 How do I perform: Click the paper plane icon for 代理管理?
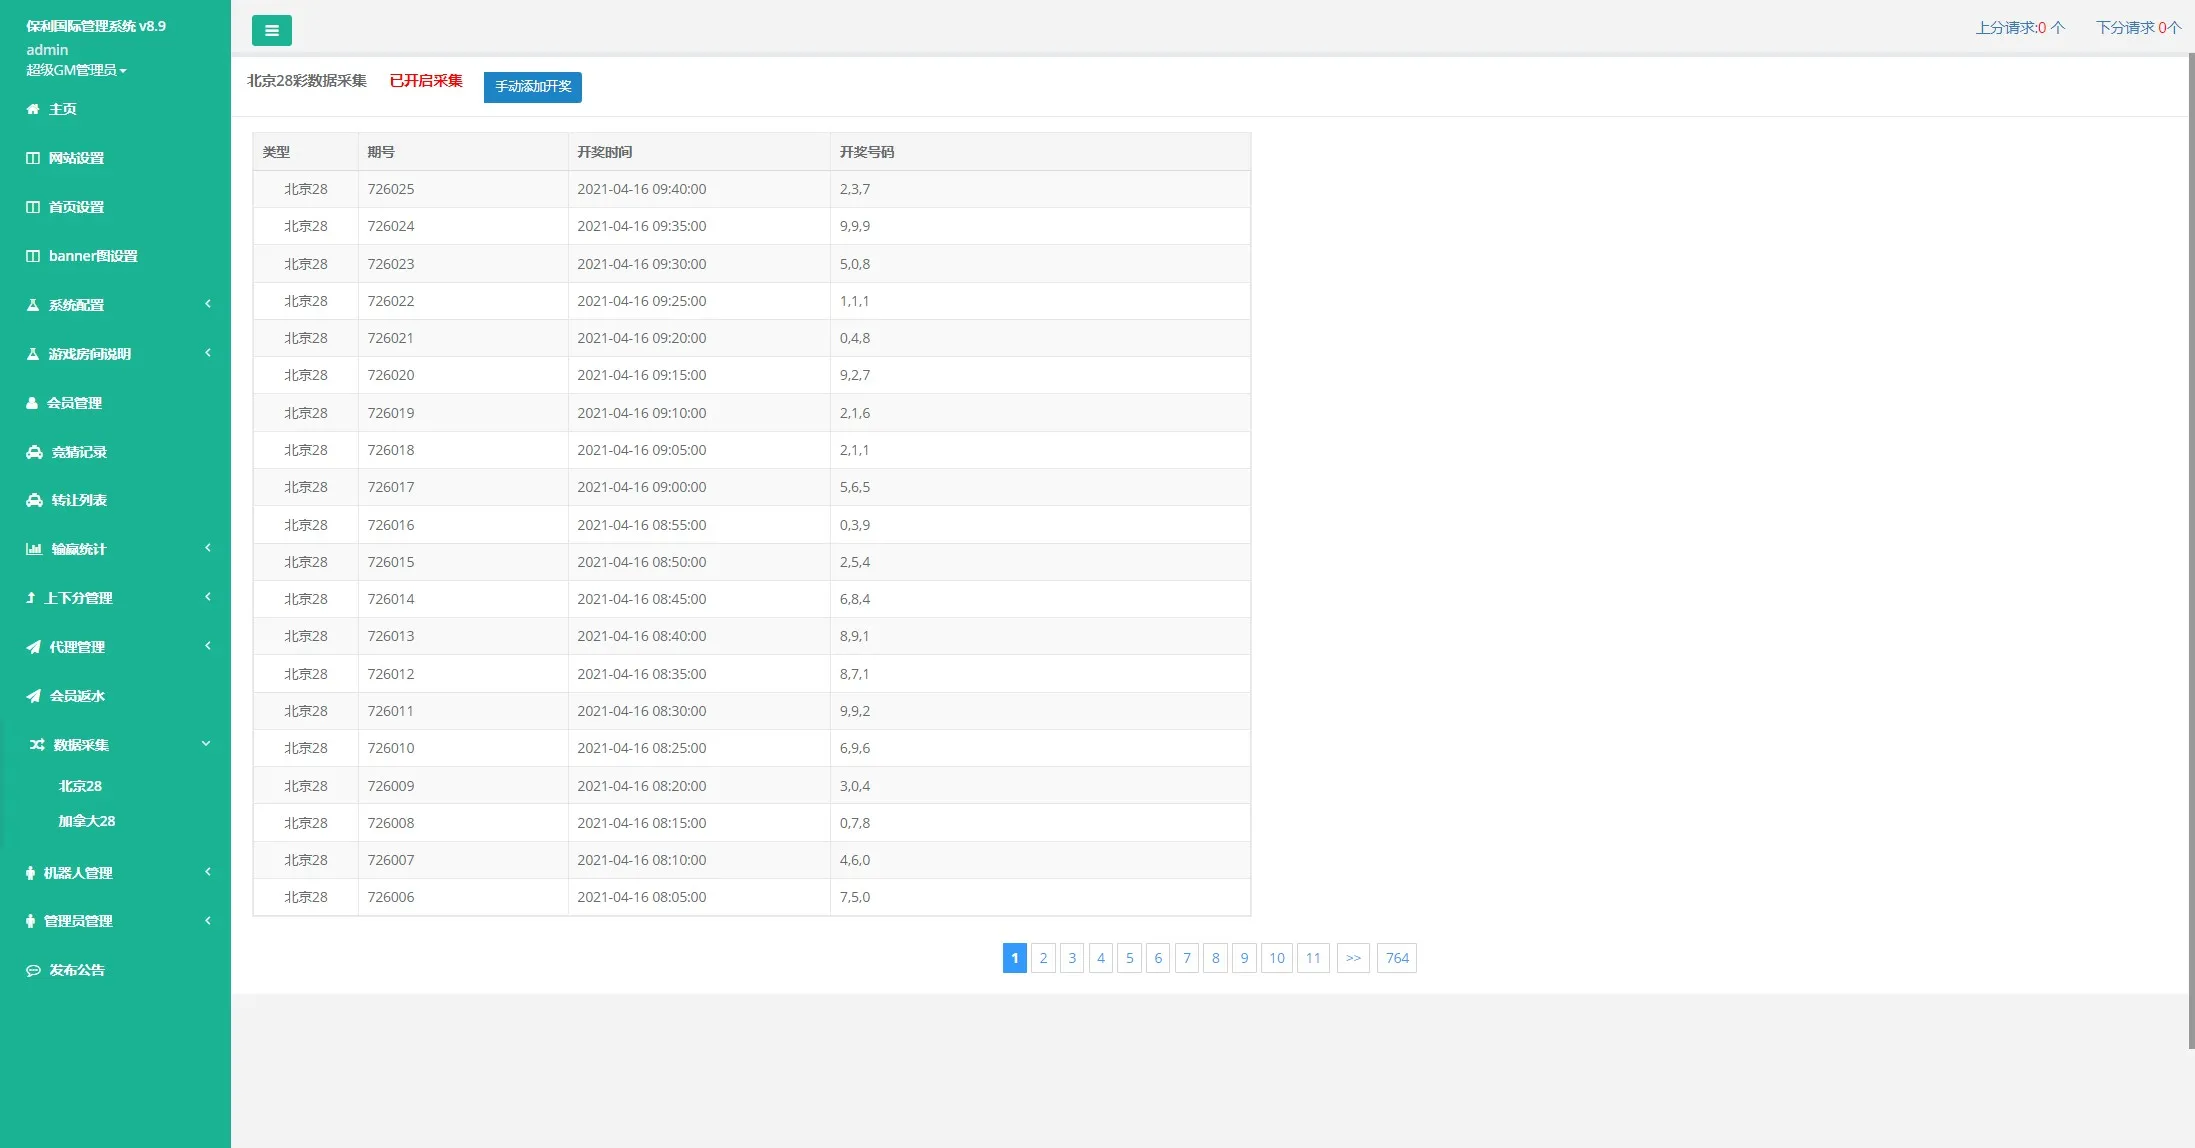pos(34,647)
